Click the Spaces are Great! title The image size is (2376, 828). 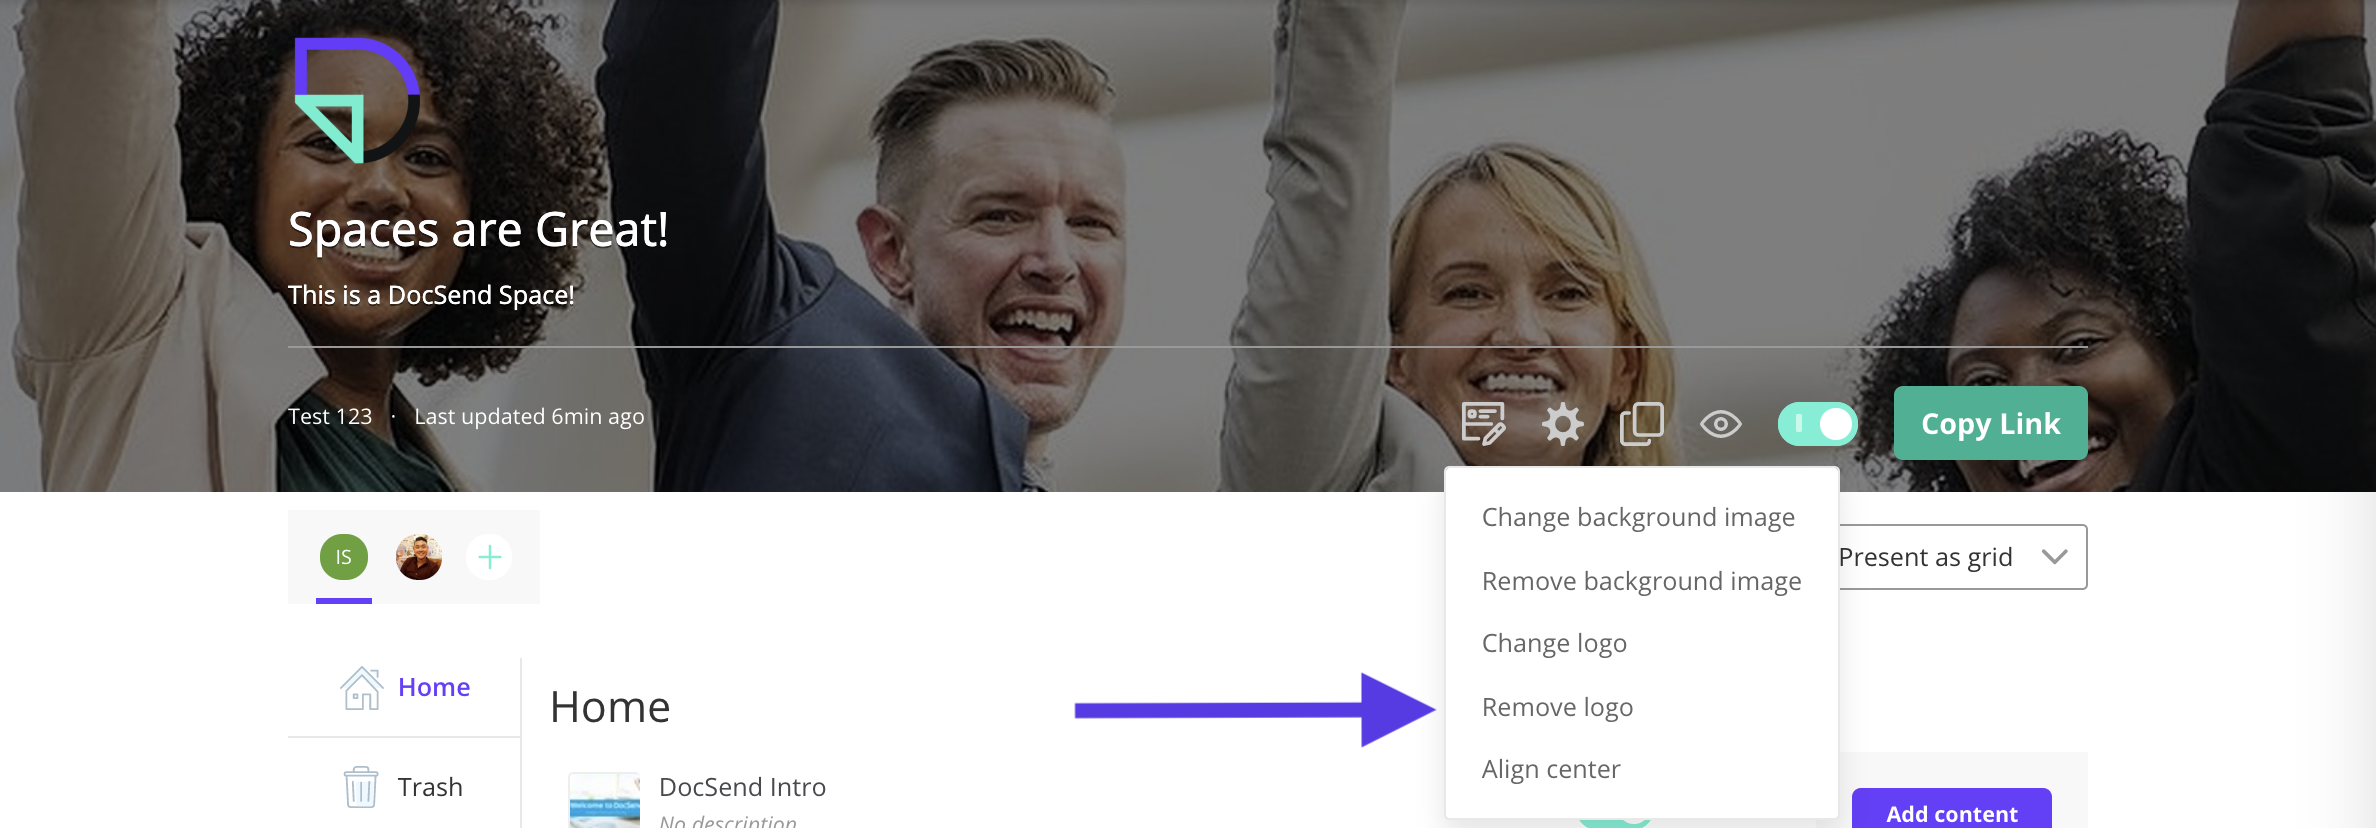coord(478,230)
